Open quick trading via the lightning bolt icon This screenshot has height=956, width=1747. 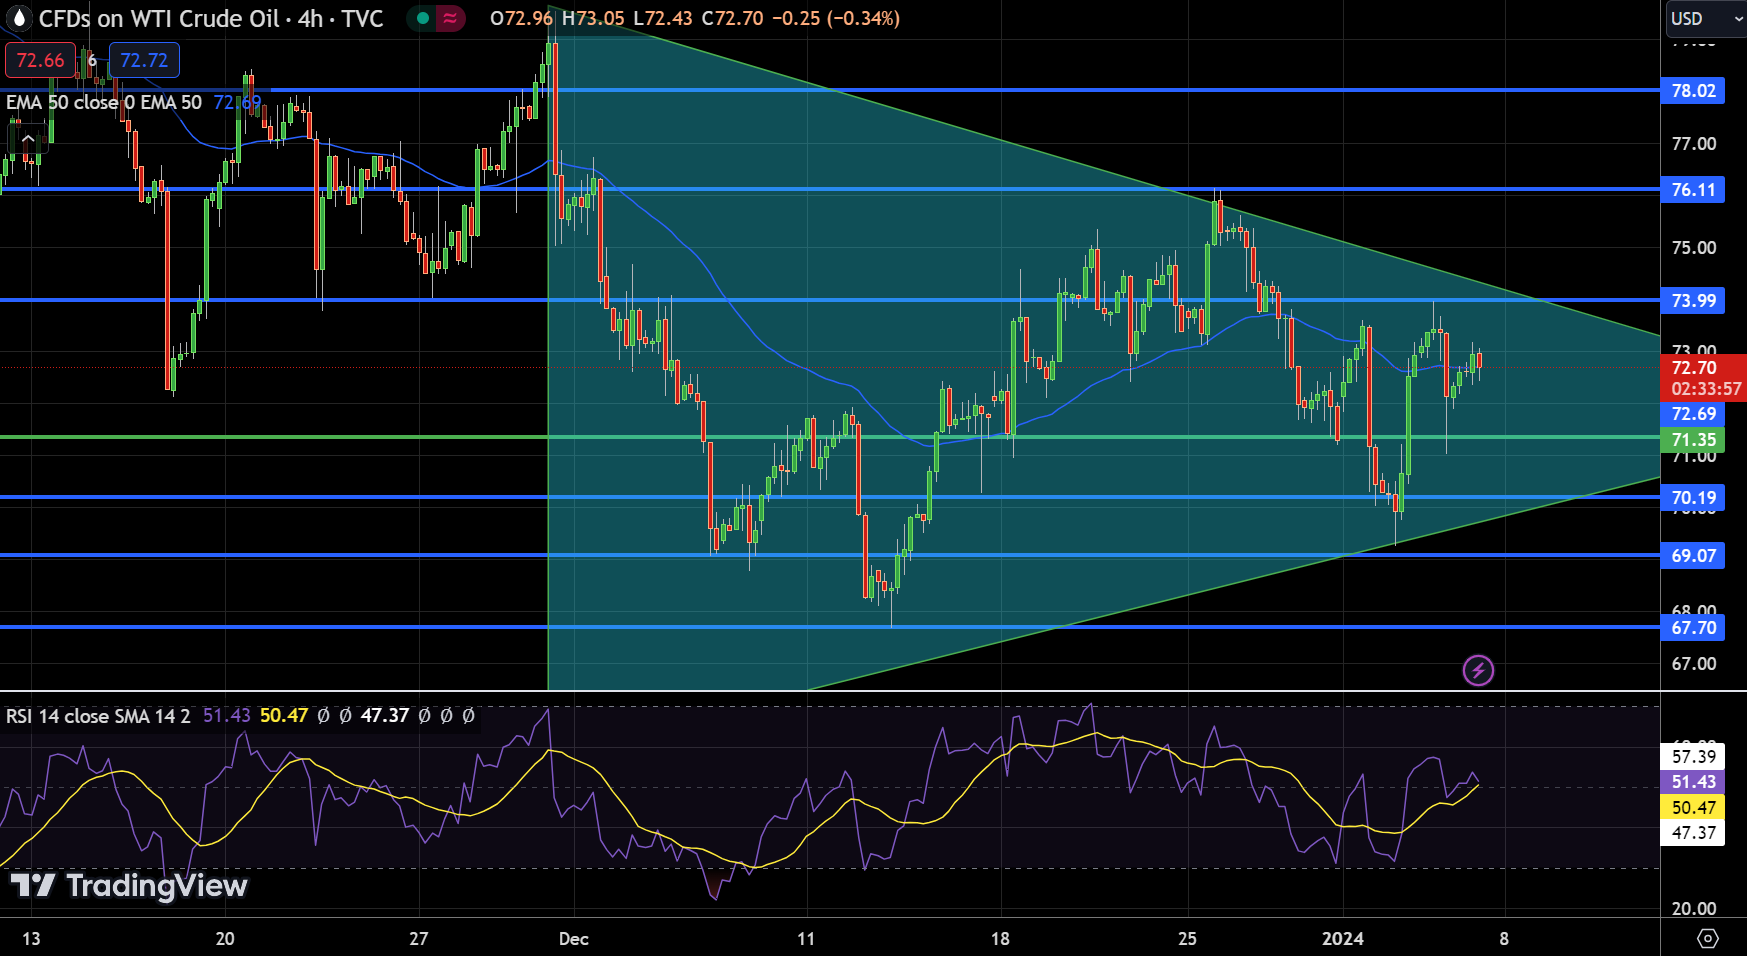click(1480, 670)
